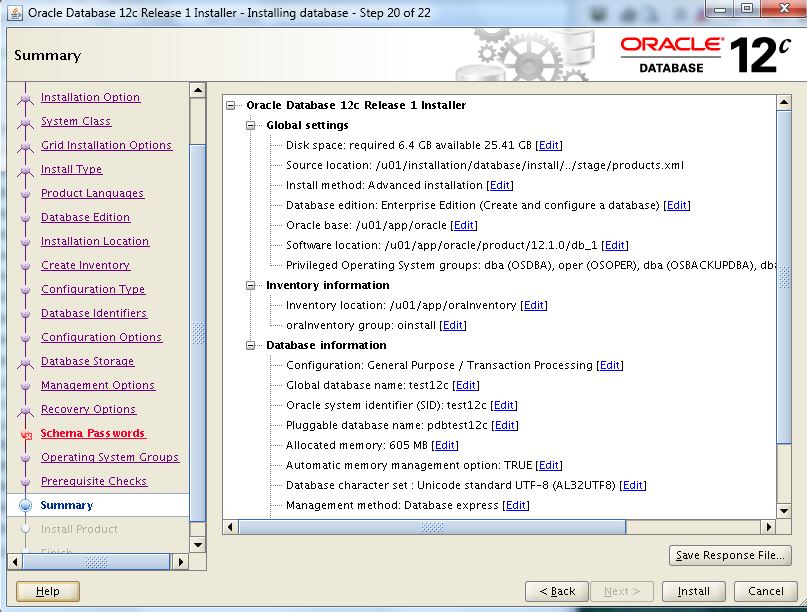This screenshot has height=612, width=807.
Task: Edit the Pluggable database name pdbtest12c
Action: [x=505, y=426]
